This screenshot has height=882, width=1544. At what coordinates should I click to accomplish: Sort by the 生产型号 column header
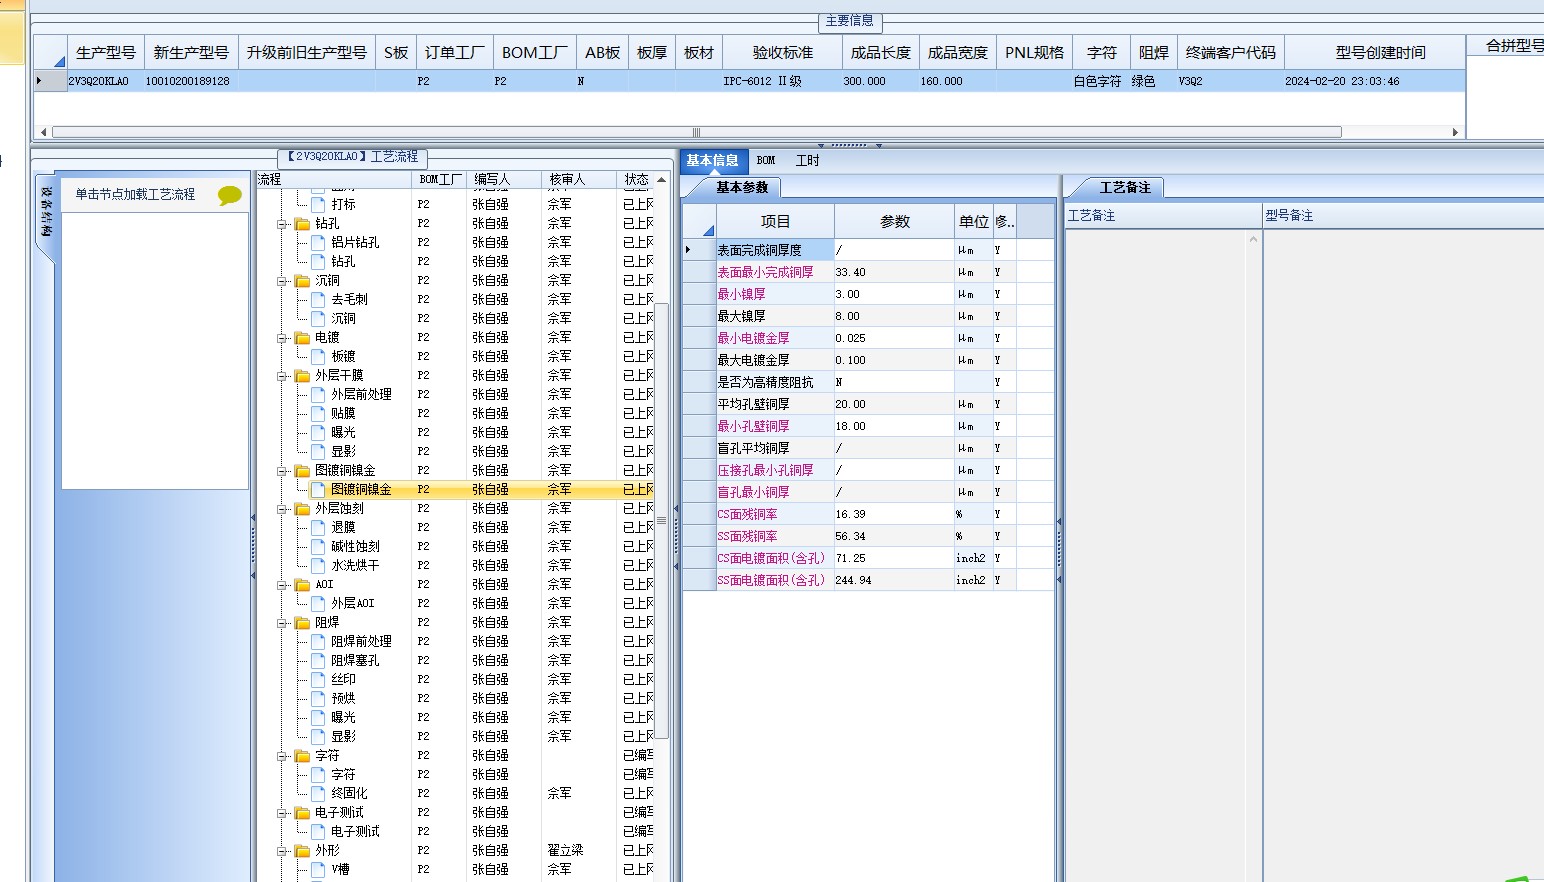(105, 53)
